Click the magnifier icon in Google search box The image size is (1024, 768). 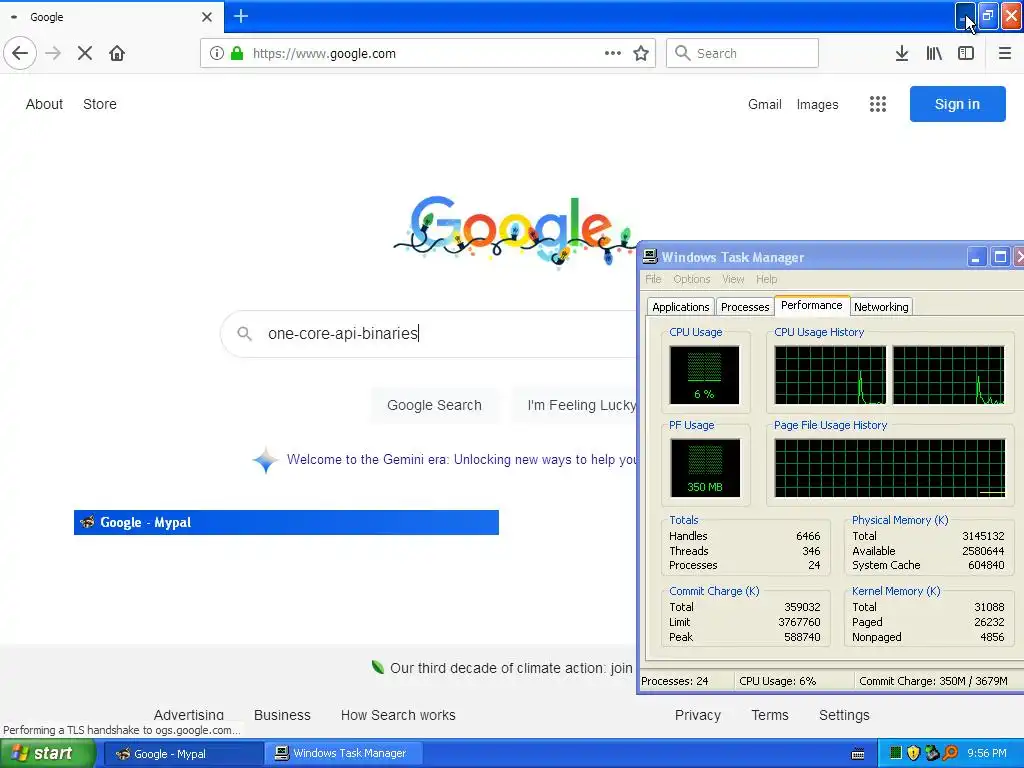pos(244,334)
